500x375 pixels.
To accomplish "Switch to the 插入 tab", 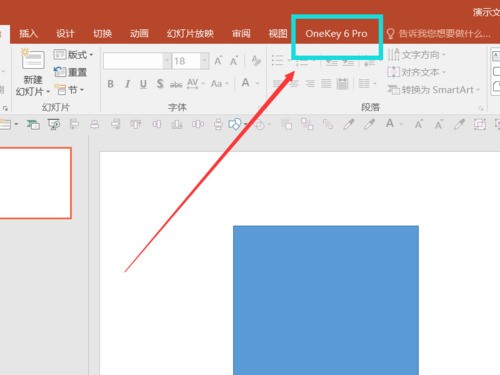I will (x=28, y=34).
